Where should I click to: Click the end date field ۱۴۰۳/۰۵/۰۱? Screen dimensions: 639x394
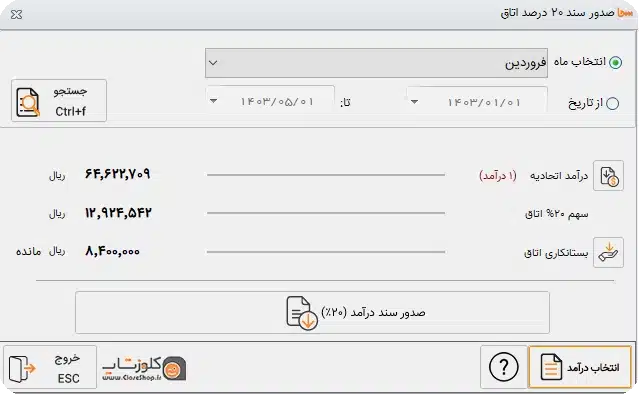pyautogui.click(x=270, y=101)
